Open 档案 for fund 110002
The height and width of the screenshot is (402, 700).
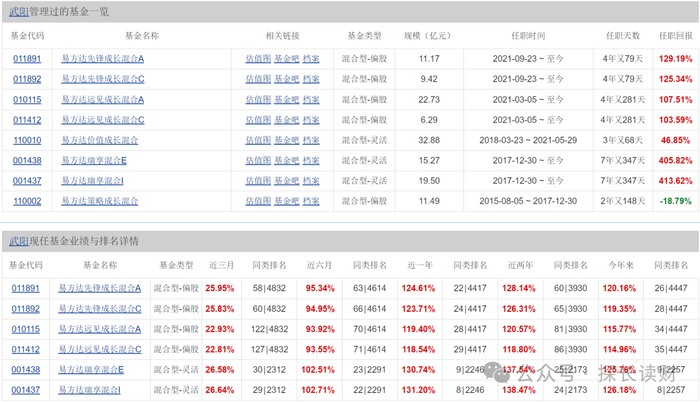311,201
